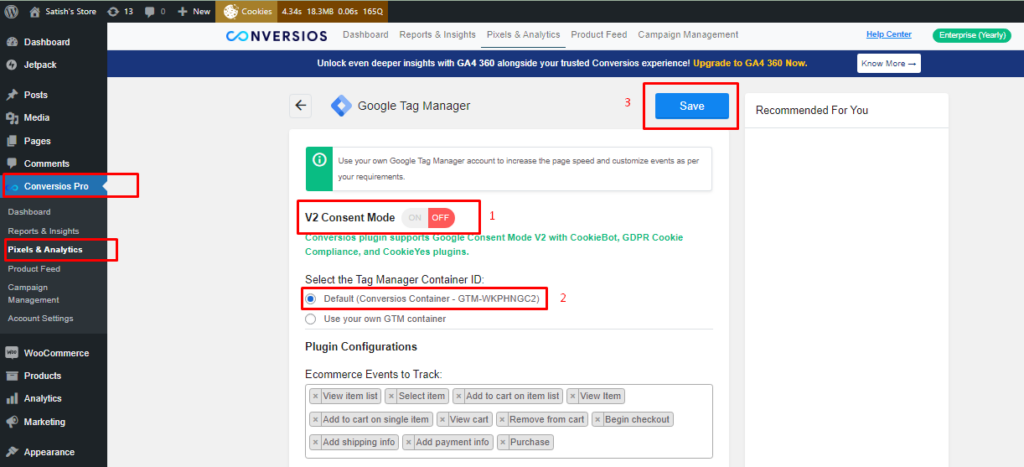Remove View cart event tag
The image size is (1024, 467).
pyautogui.click(x=443, y=419)
